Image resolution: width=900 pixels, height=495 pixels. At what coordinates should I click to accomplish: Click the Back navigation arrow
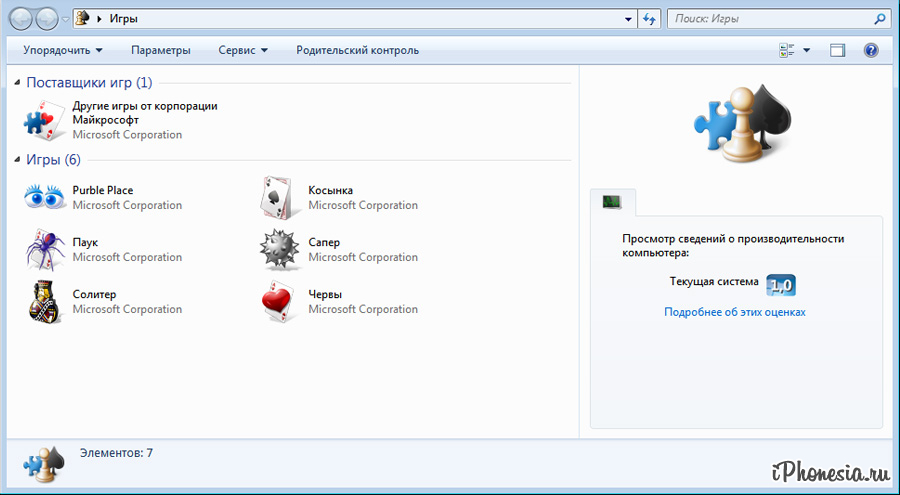click(x=21, y=19)
